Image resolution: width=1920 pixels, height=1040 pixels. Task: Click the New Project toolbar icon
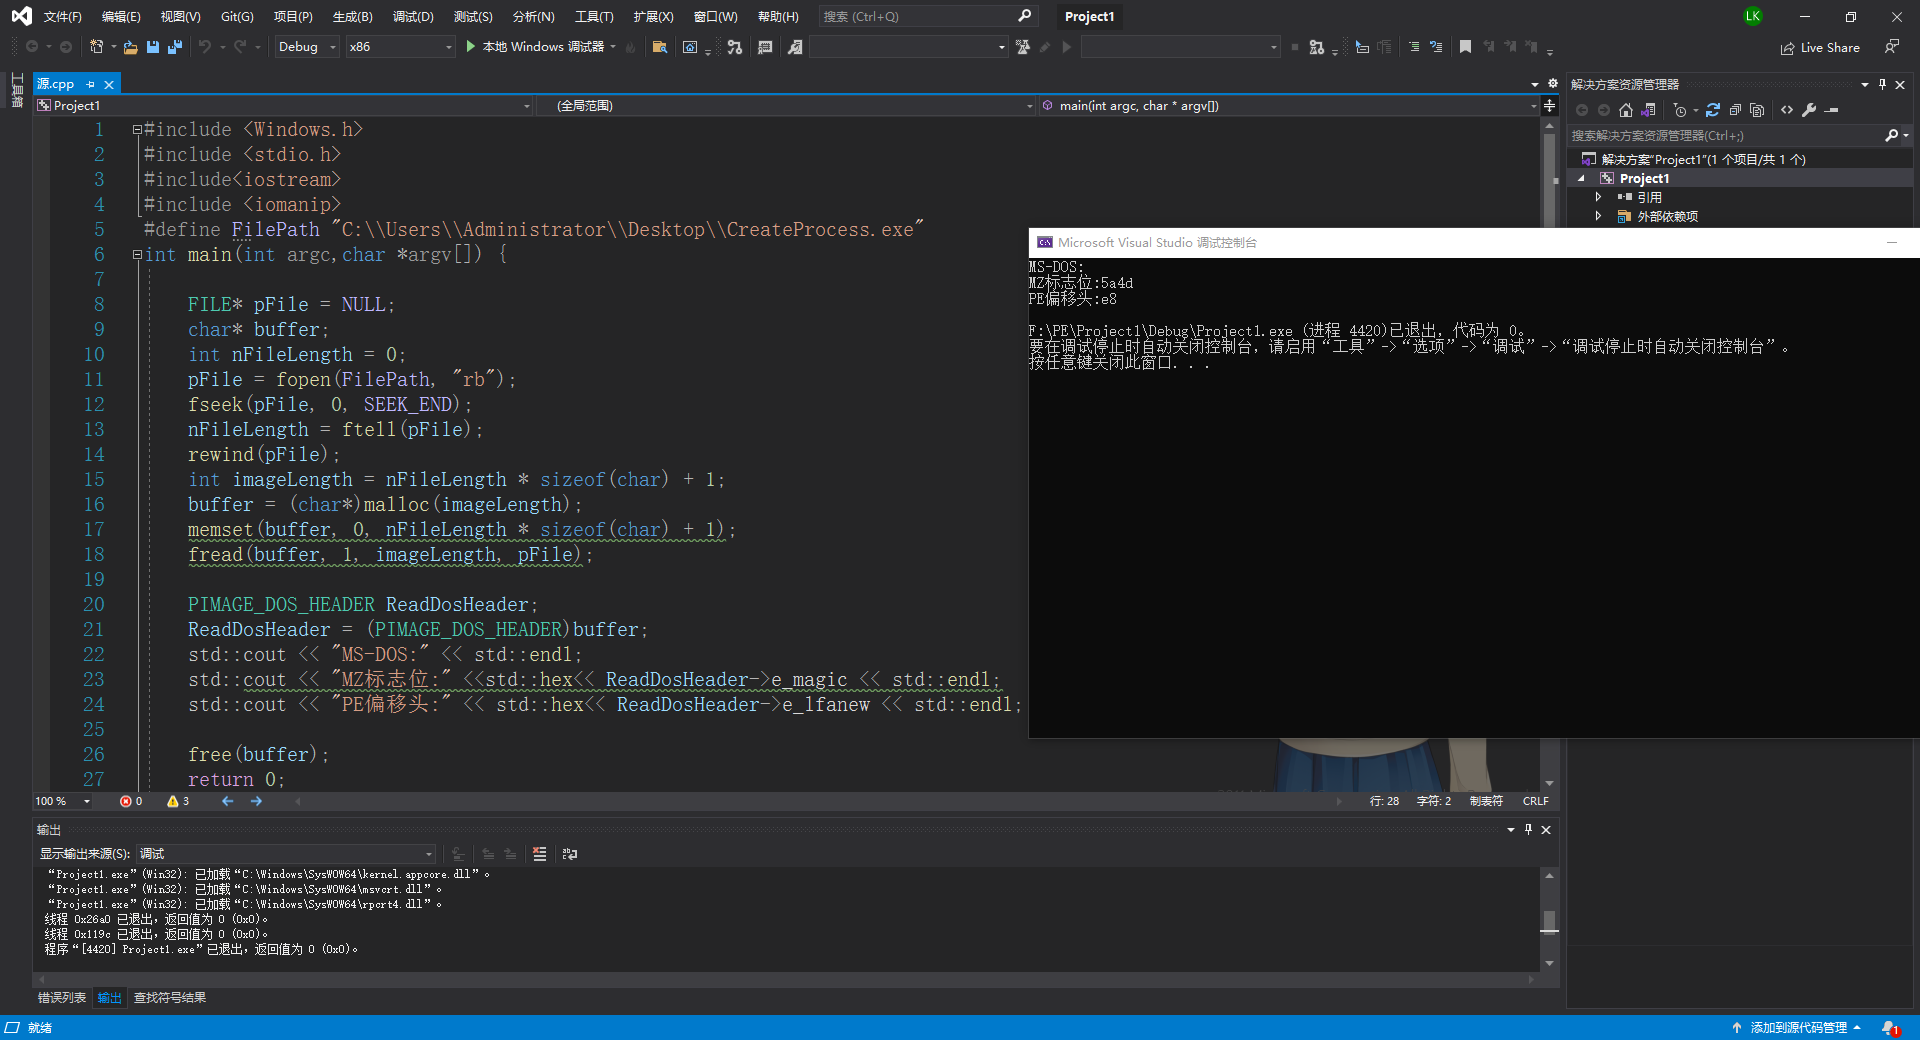point(96,47)
